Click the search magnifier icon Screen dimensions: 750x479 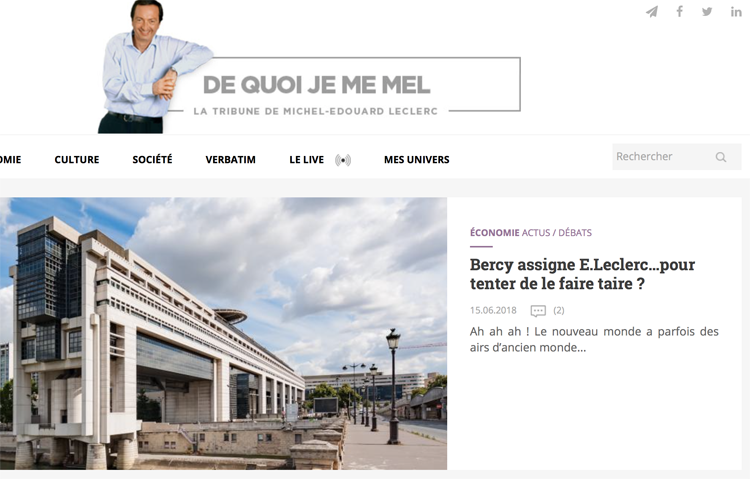pos(721,157)
